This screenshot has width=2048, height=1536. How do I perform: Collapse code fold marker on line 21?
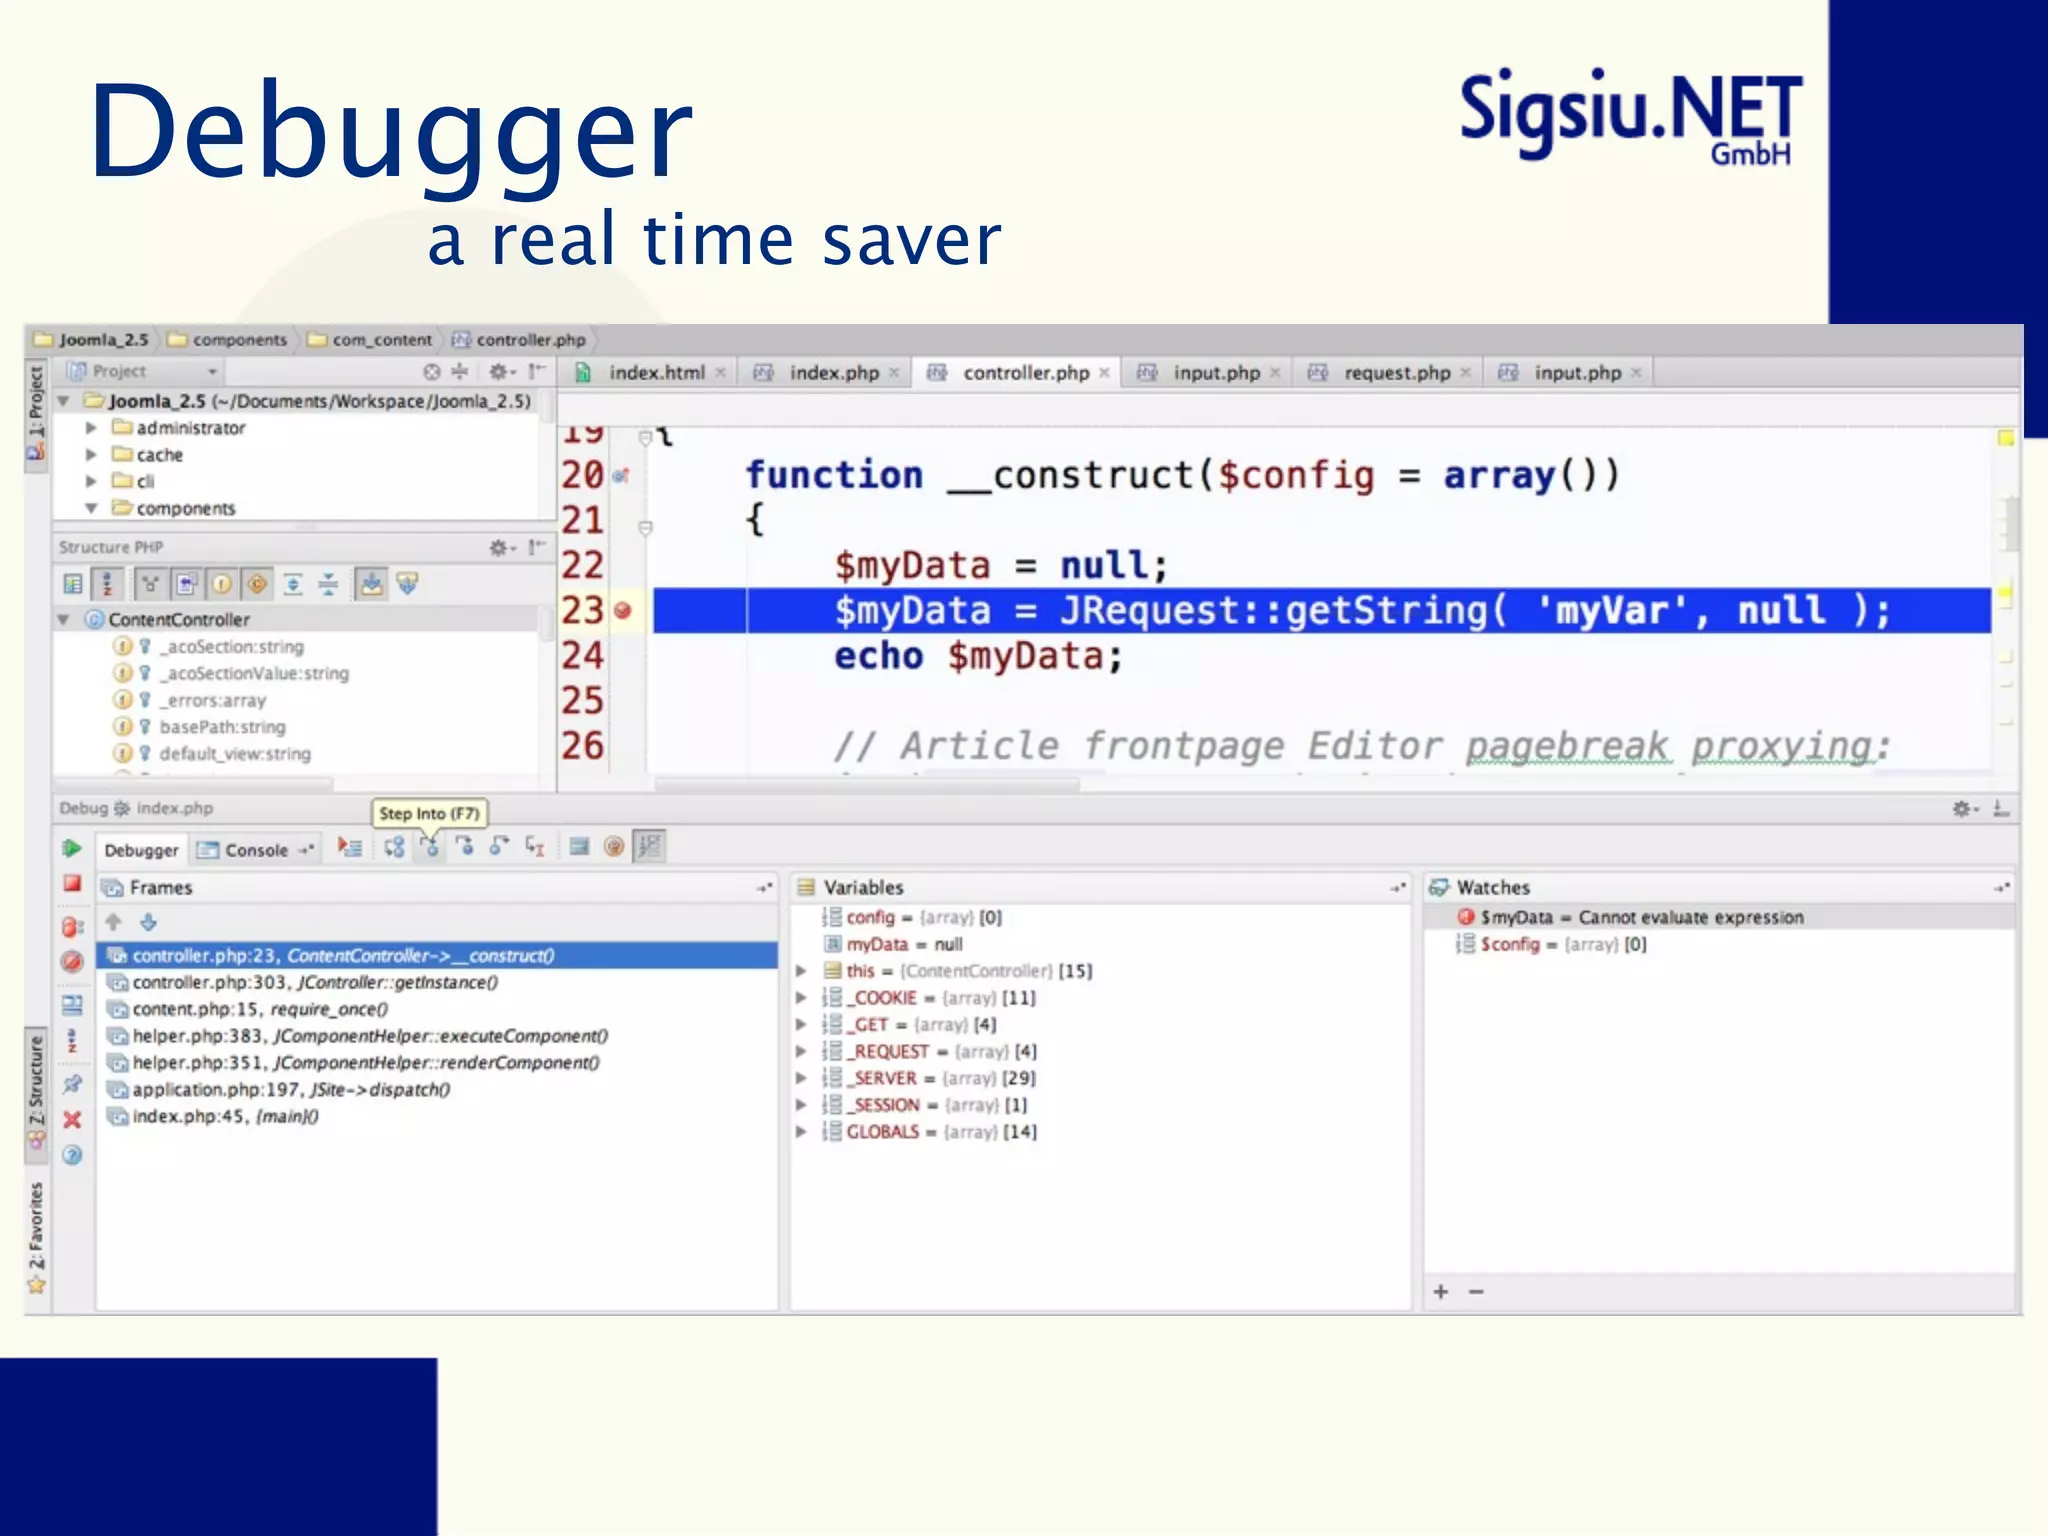click(x=645, y=527)
